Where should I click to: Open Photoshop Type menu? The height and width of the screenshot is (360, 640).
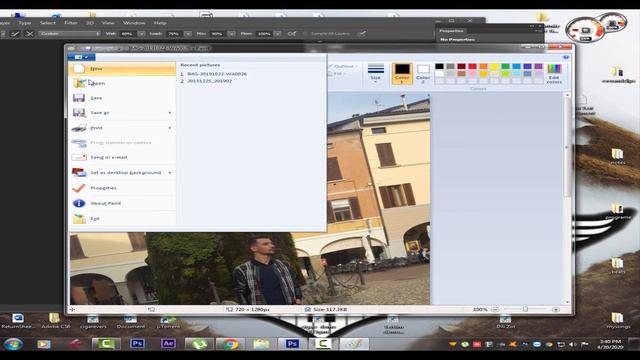(x=25, y=23)
